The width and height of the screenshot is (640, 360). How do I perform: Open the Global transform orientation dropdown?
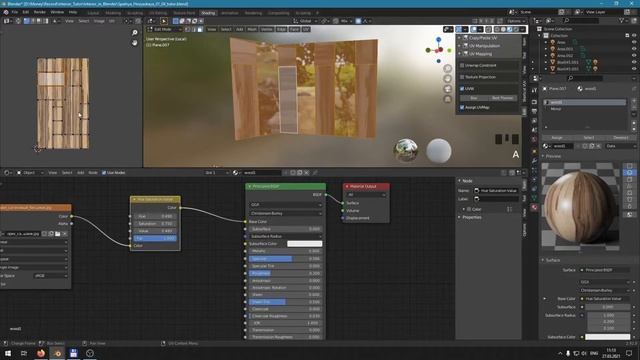(305, 21)
